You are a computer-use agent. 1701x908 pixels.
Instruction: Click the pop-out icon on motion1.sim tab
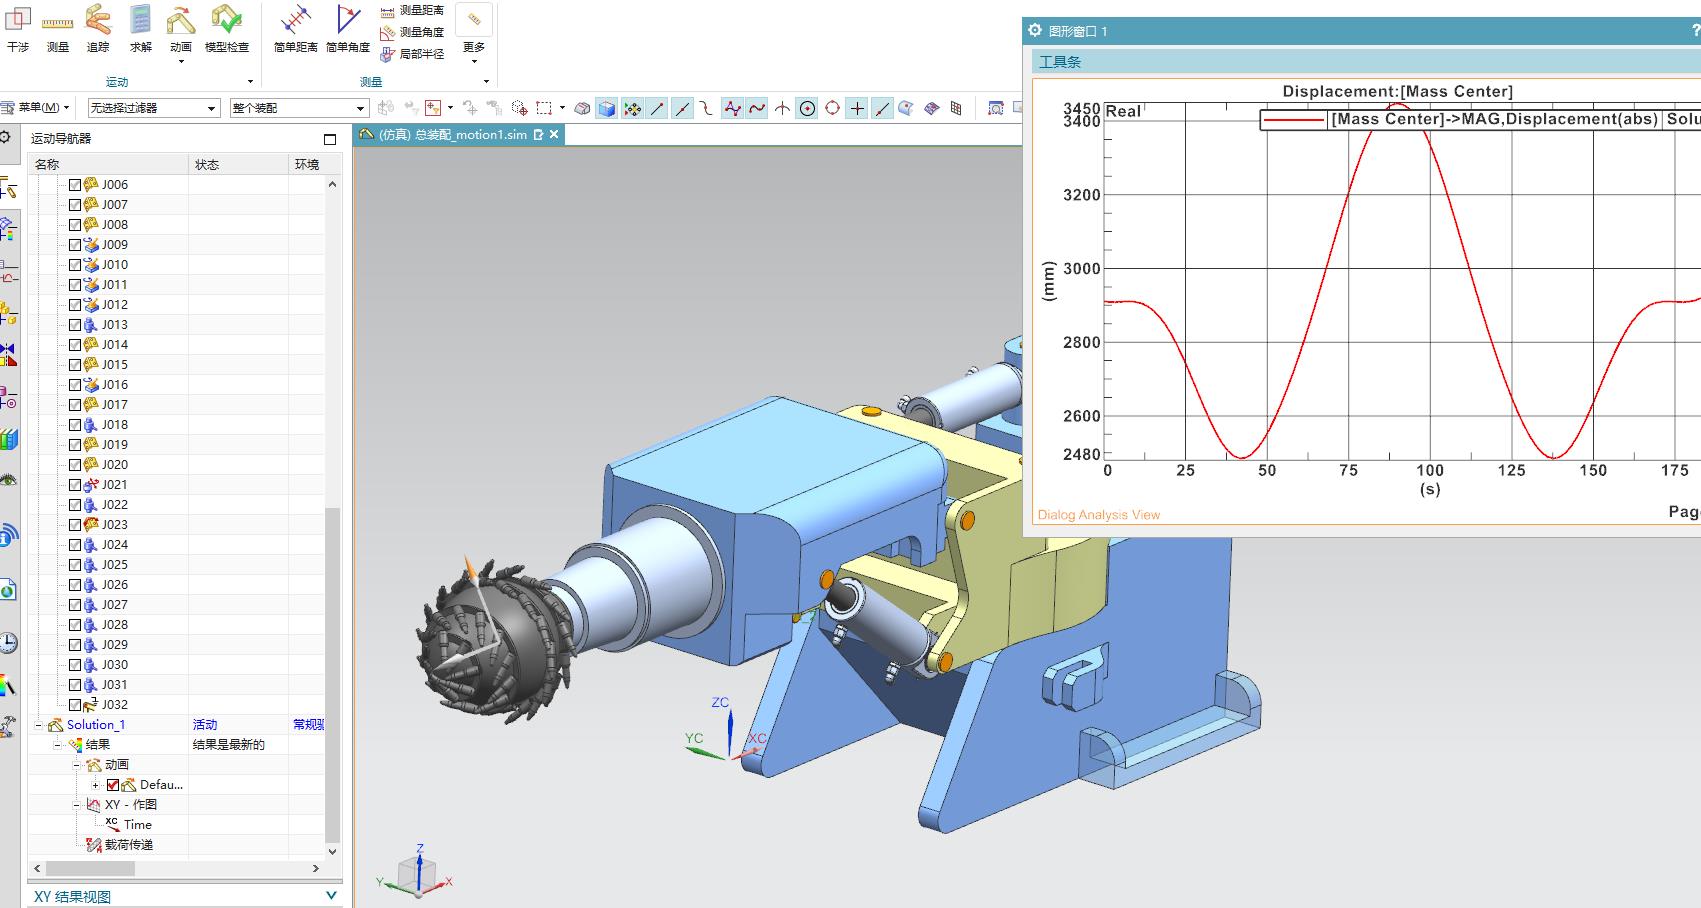tap(539, 134)
